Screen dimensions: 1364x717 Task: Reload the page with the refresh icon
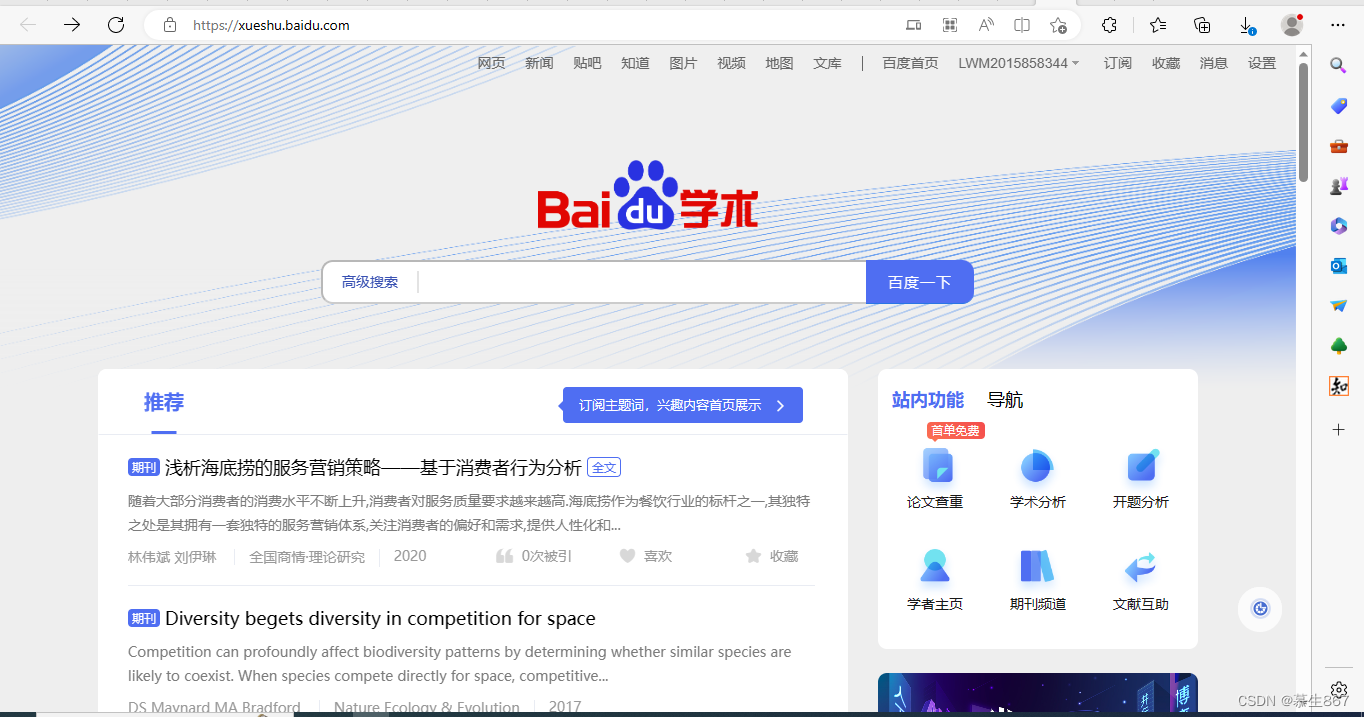[116, 25]
